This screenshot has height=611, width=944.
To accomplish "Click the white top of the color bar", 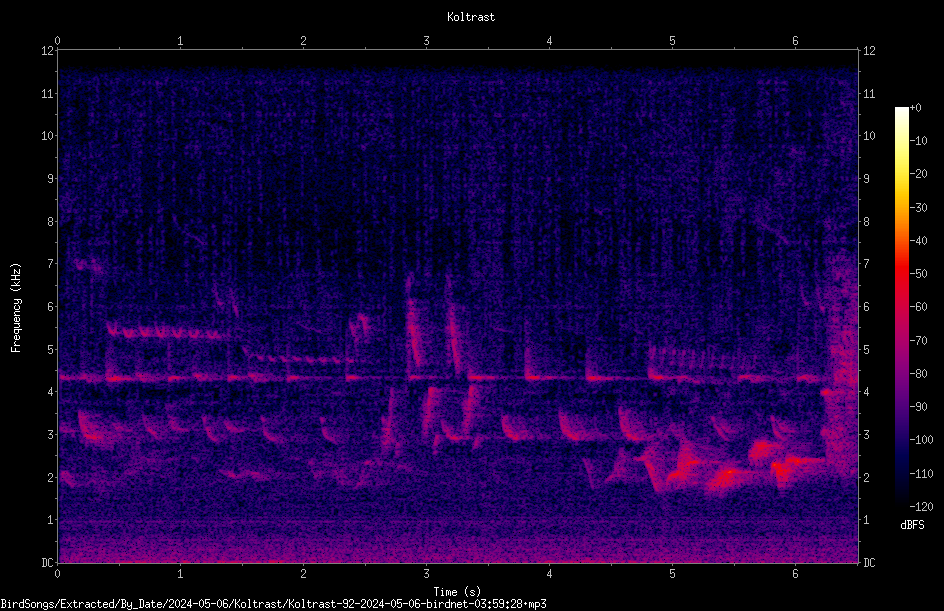I will tap(901, 113).
